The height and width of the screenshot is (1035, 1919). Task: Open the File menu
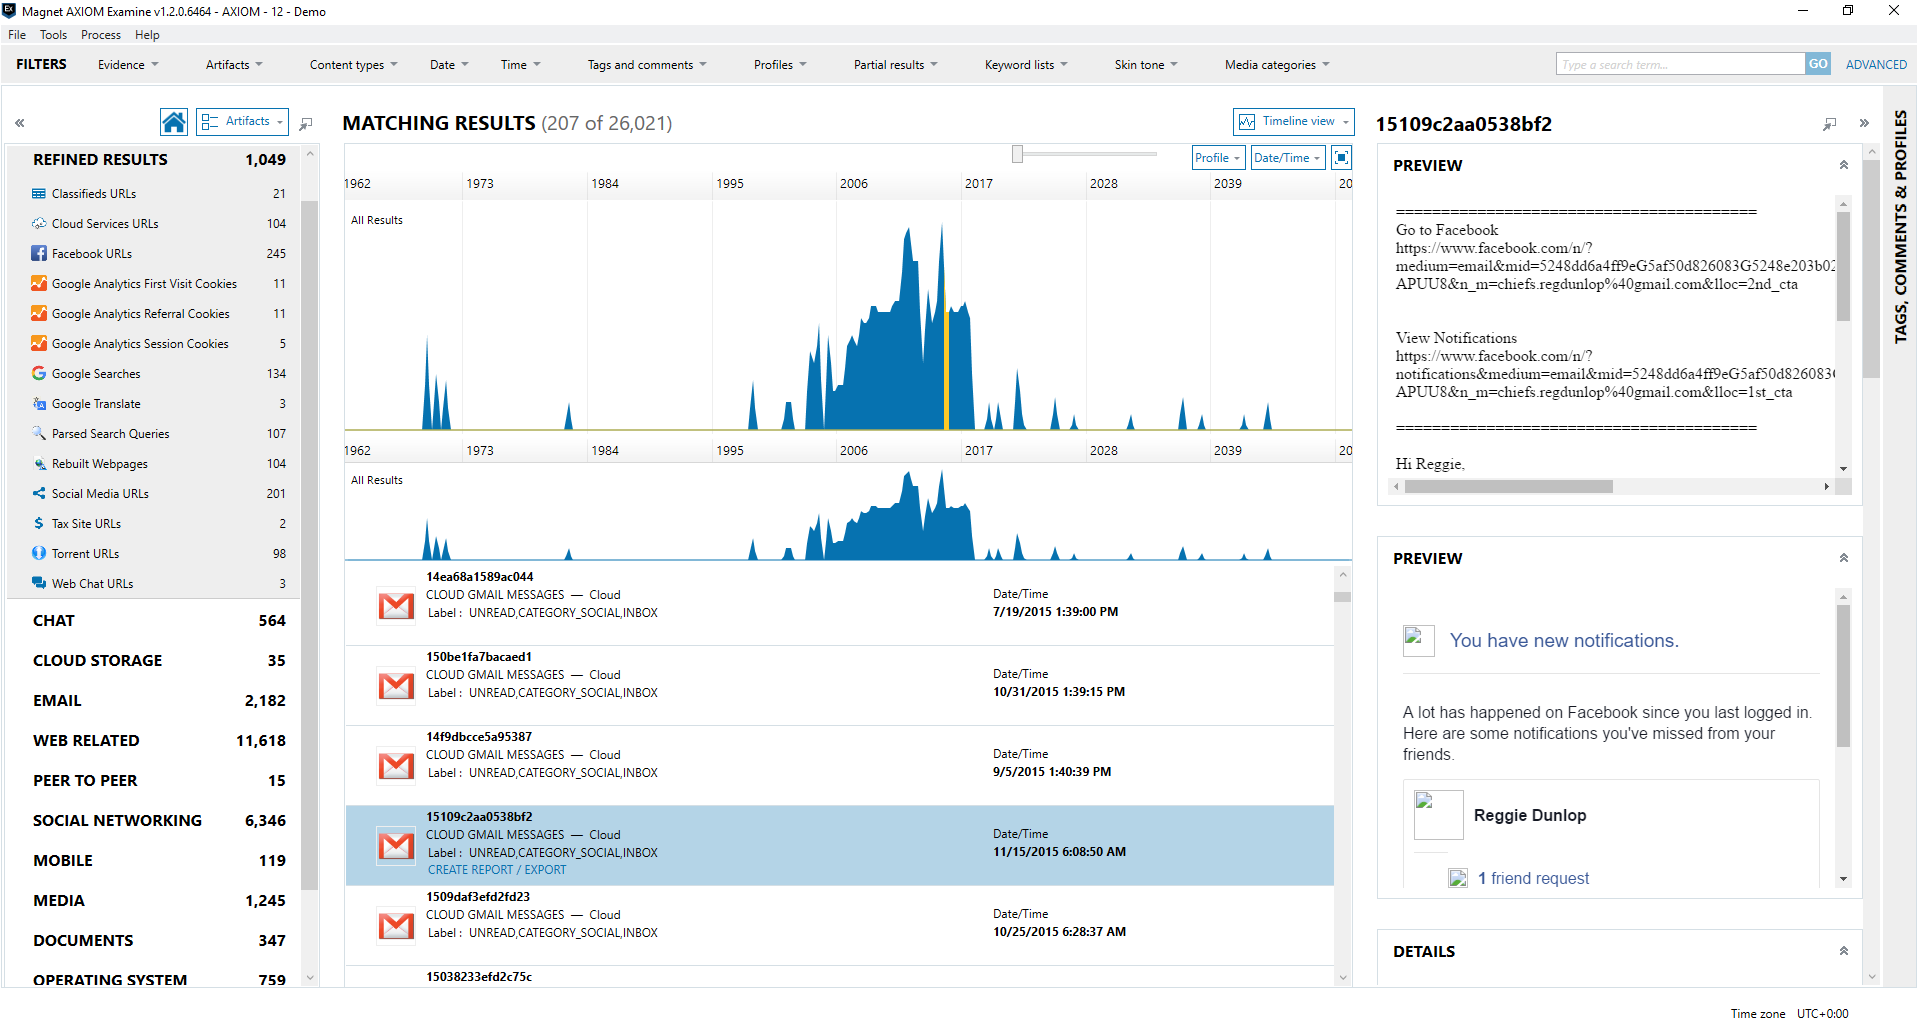(17, 35)
